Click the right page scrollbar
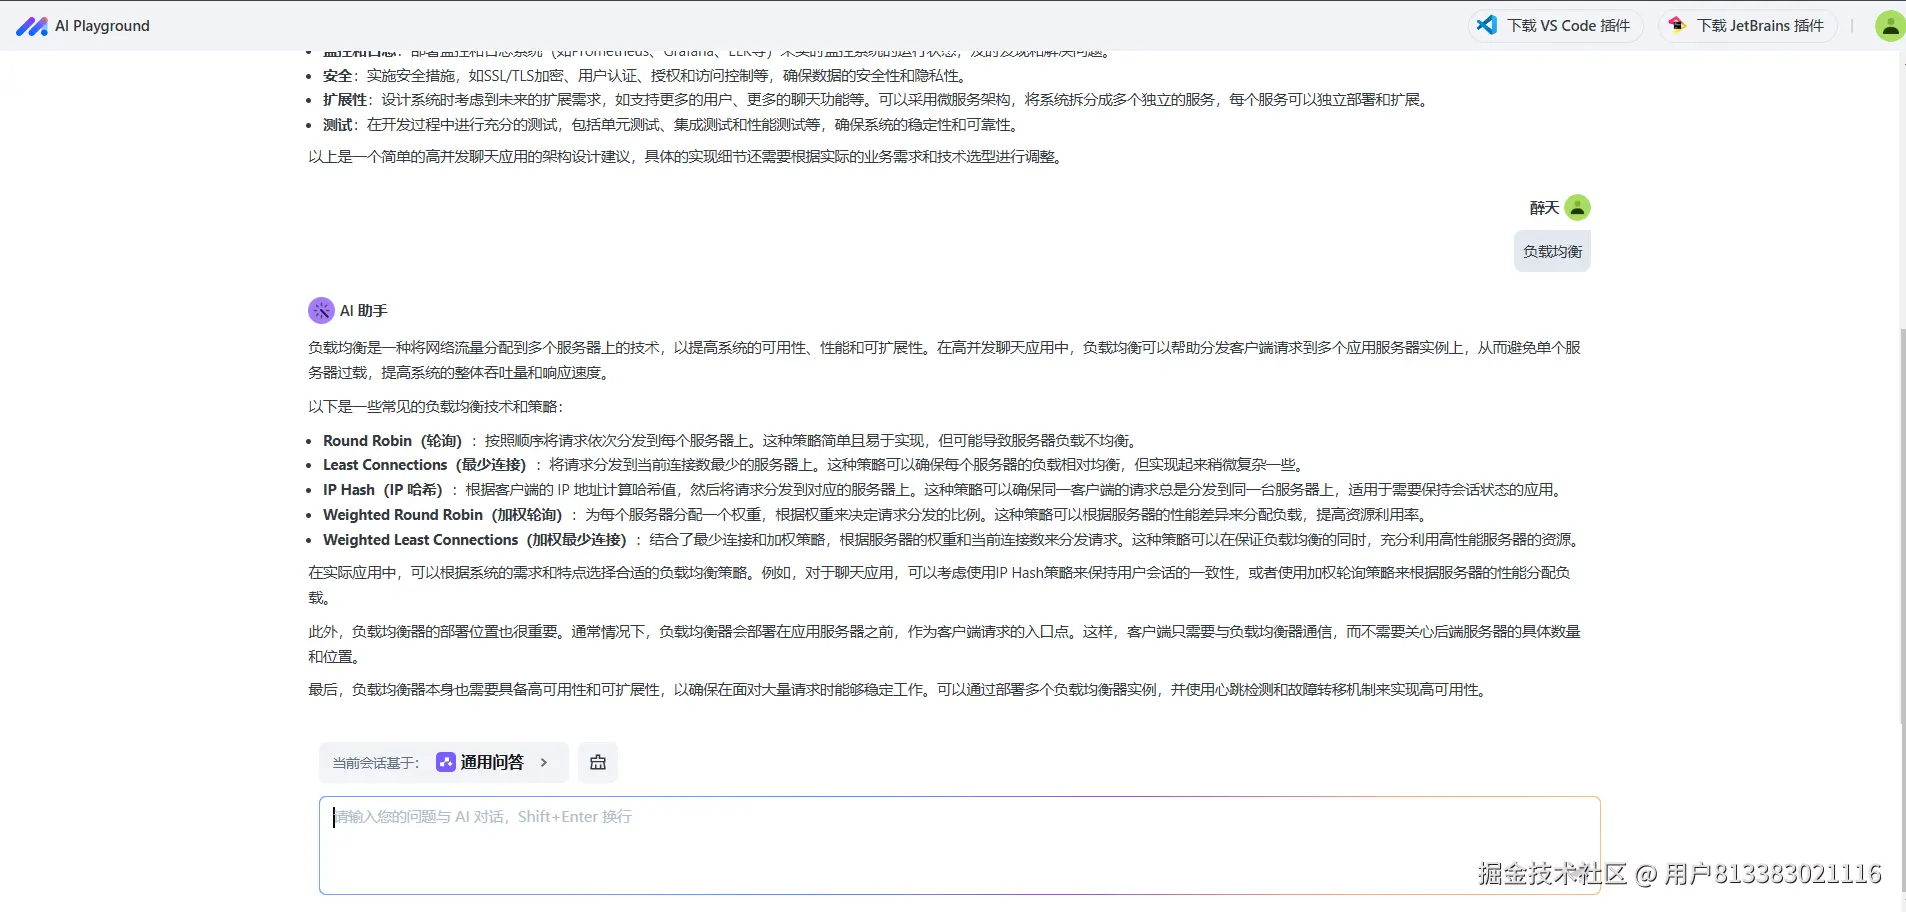 1899,600
